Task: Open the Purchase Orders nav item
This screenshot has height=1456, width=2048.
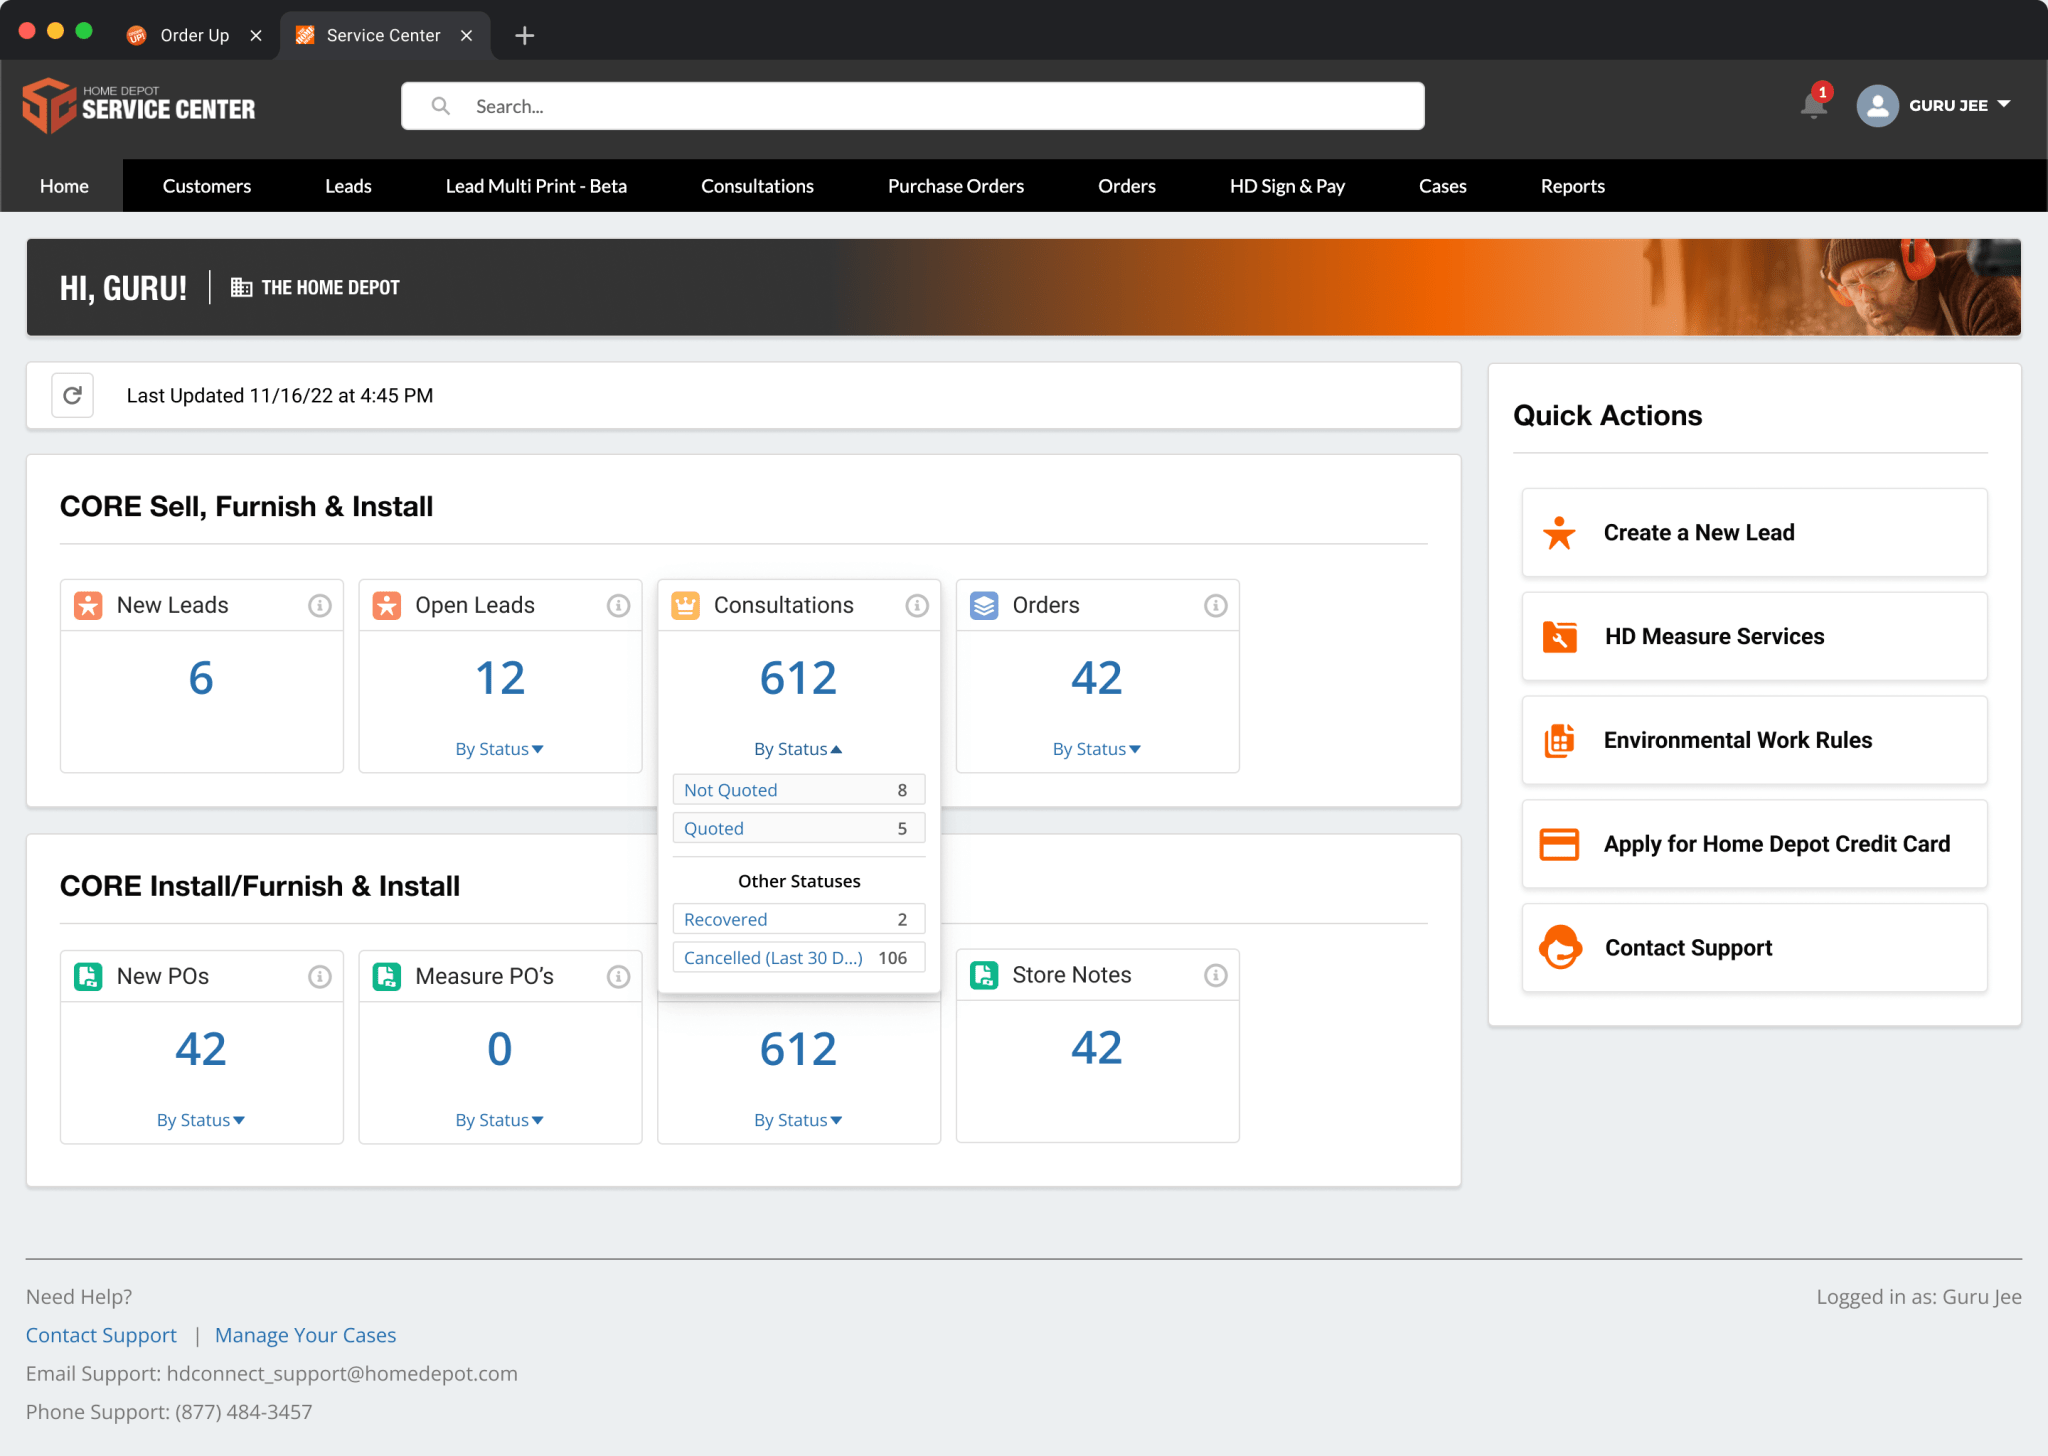Action: 956,186
